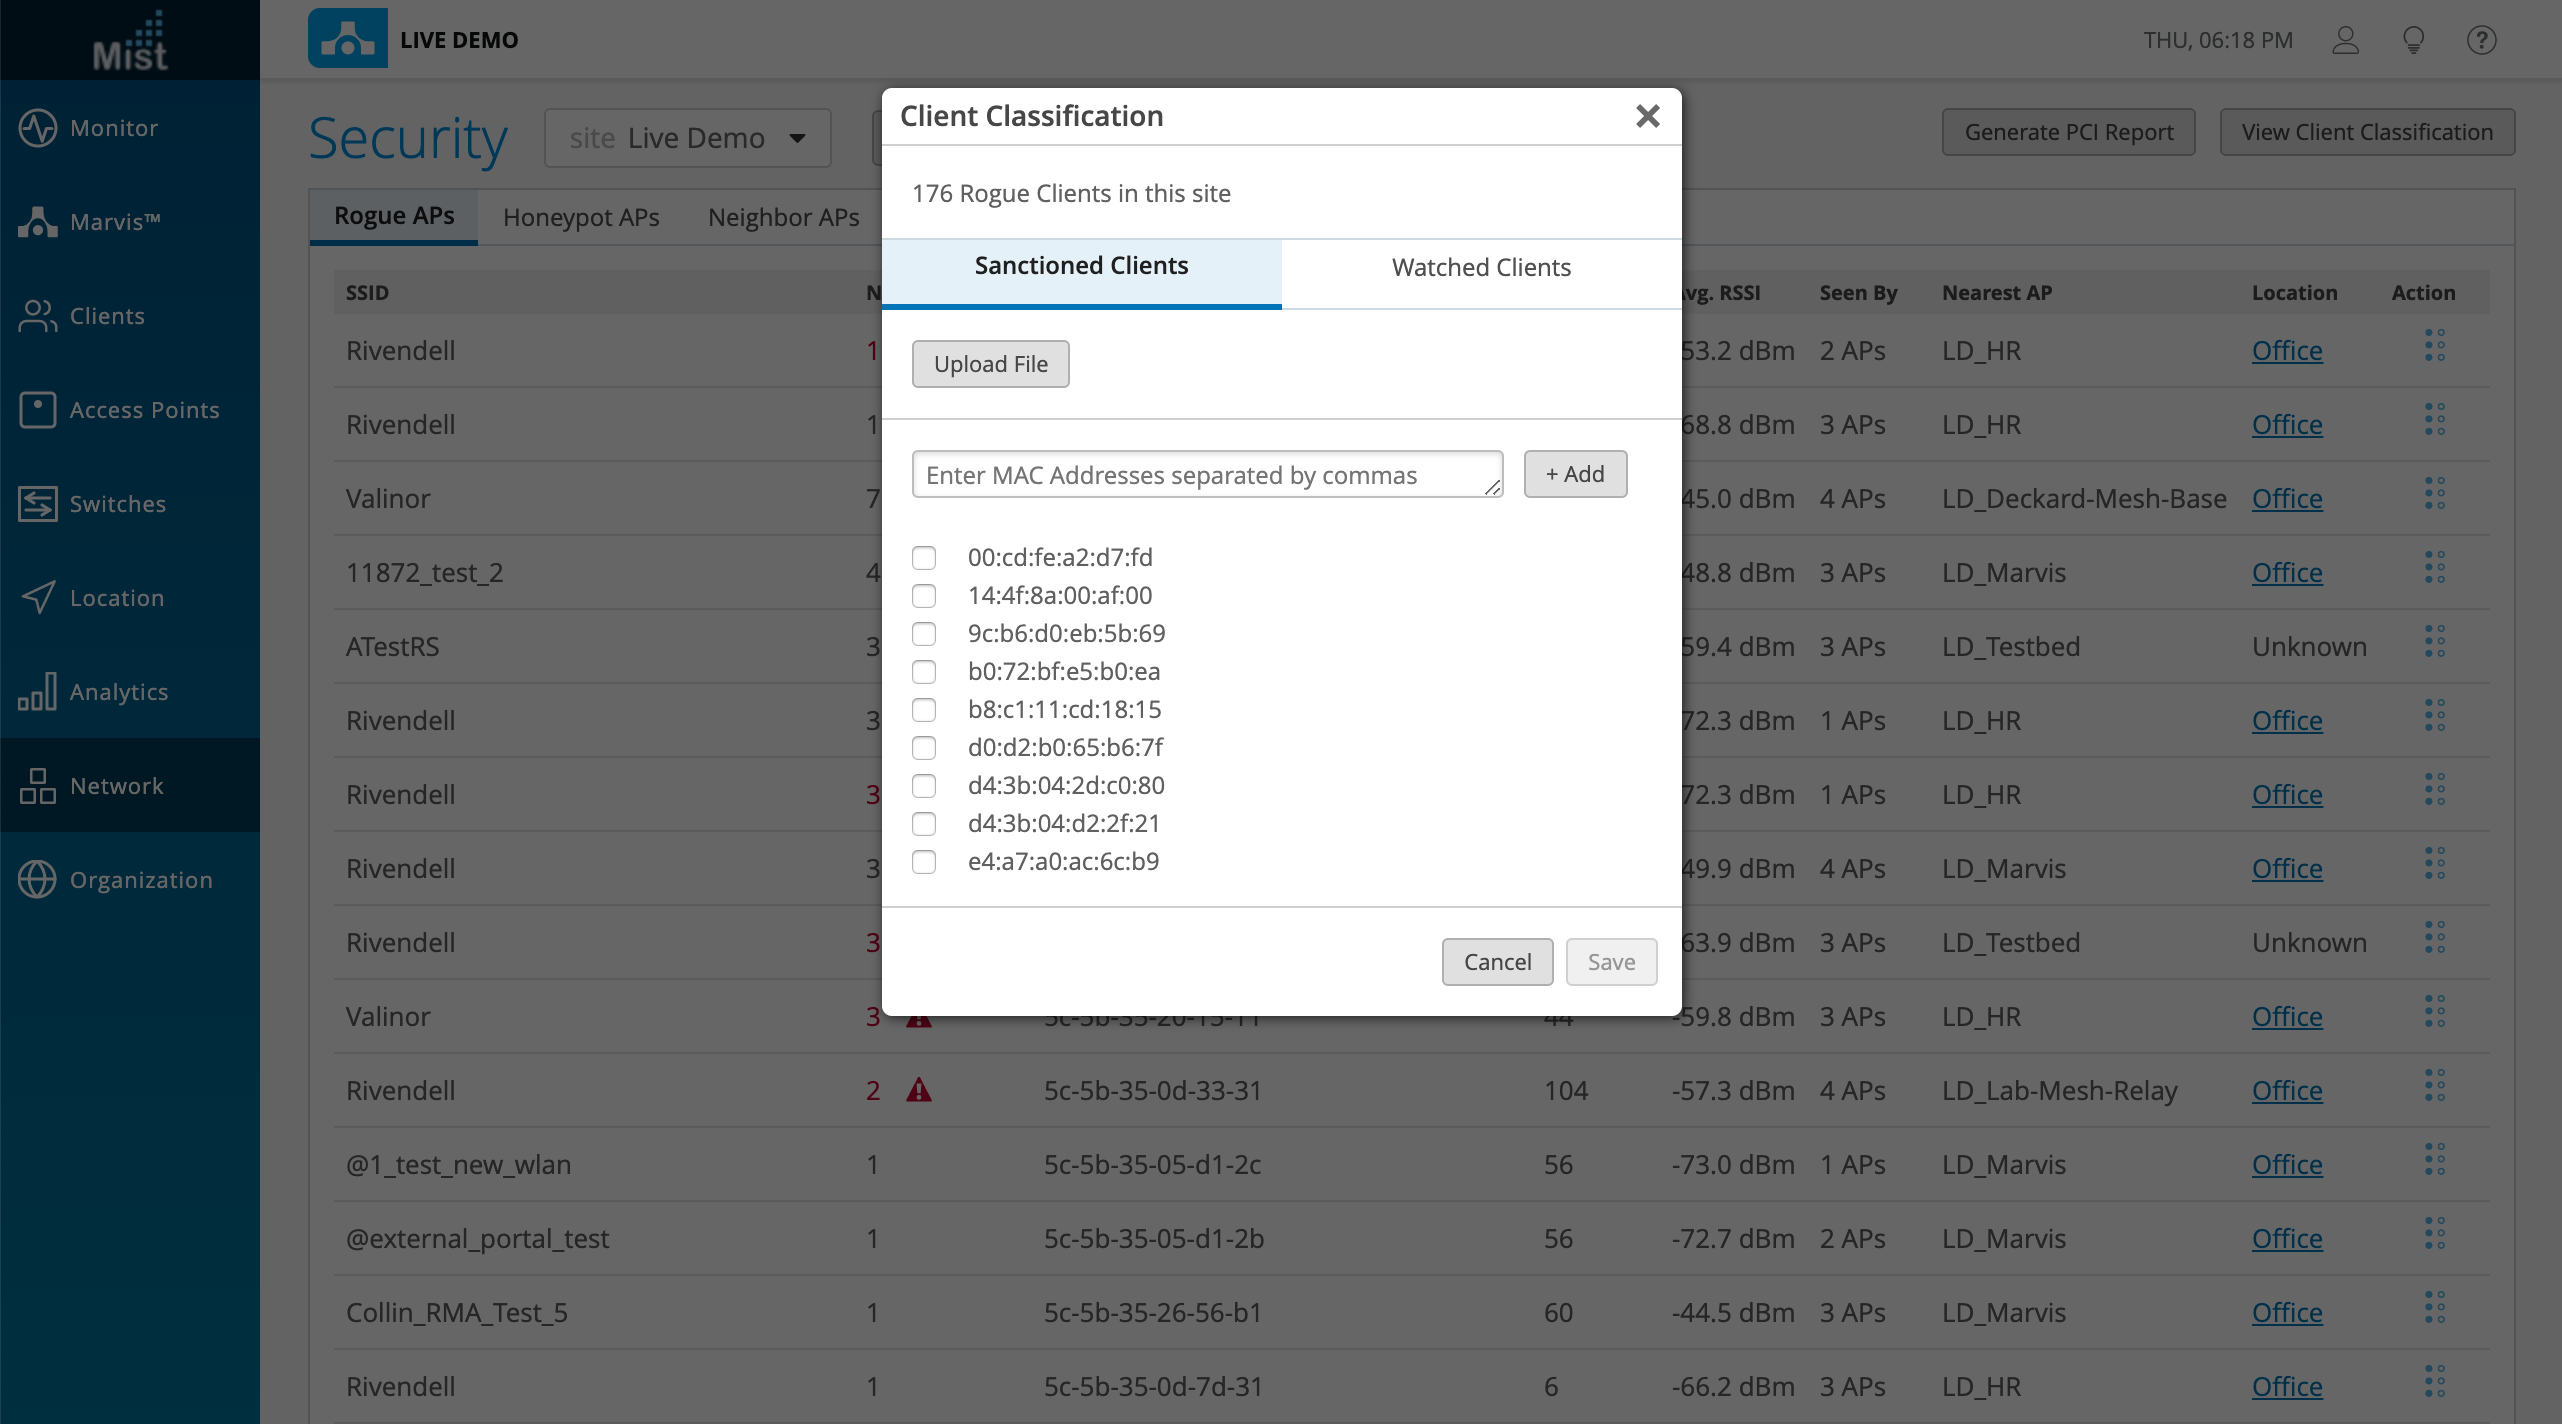The image size is (2562, 1424).
Task: Select the b8:c1:11:cd:18:15 client checkbox
Action: click(x=924, y=710)
